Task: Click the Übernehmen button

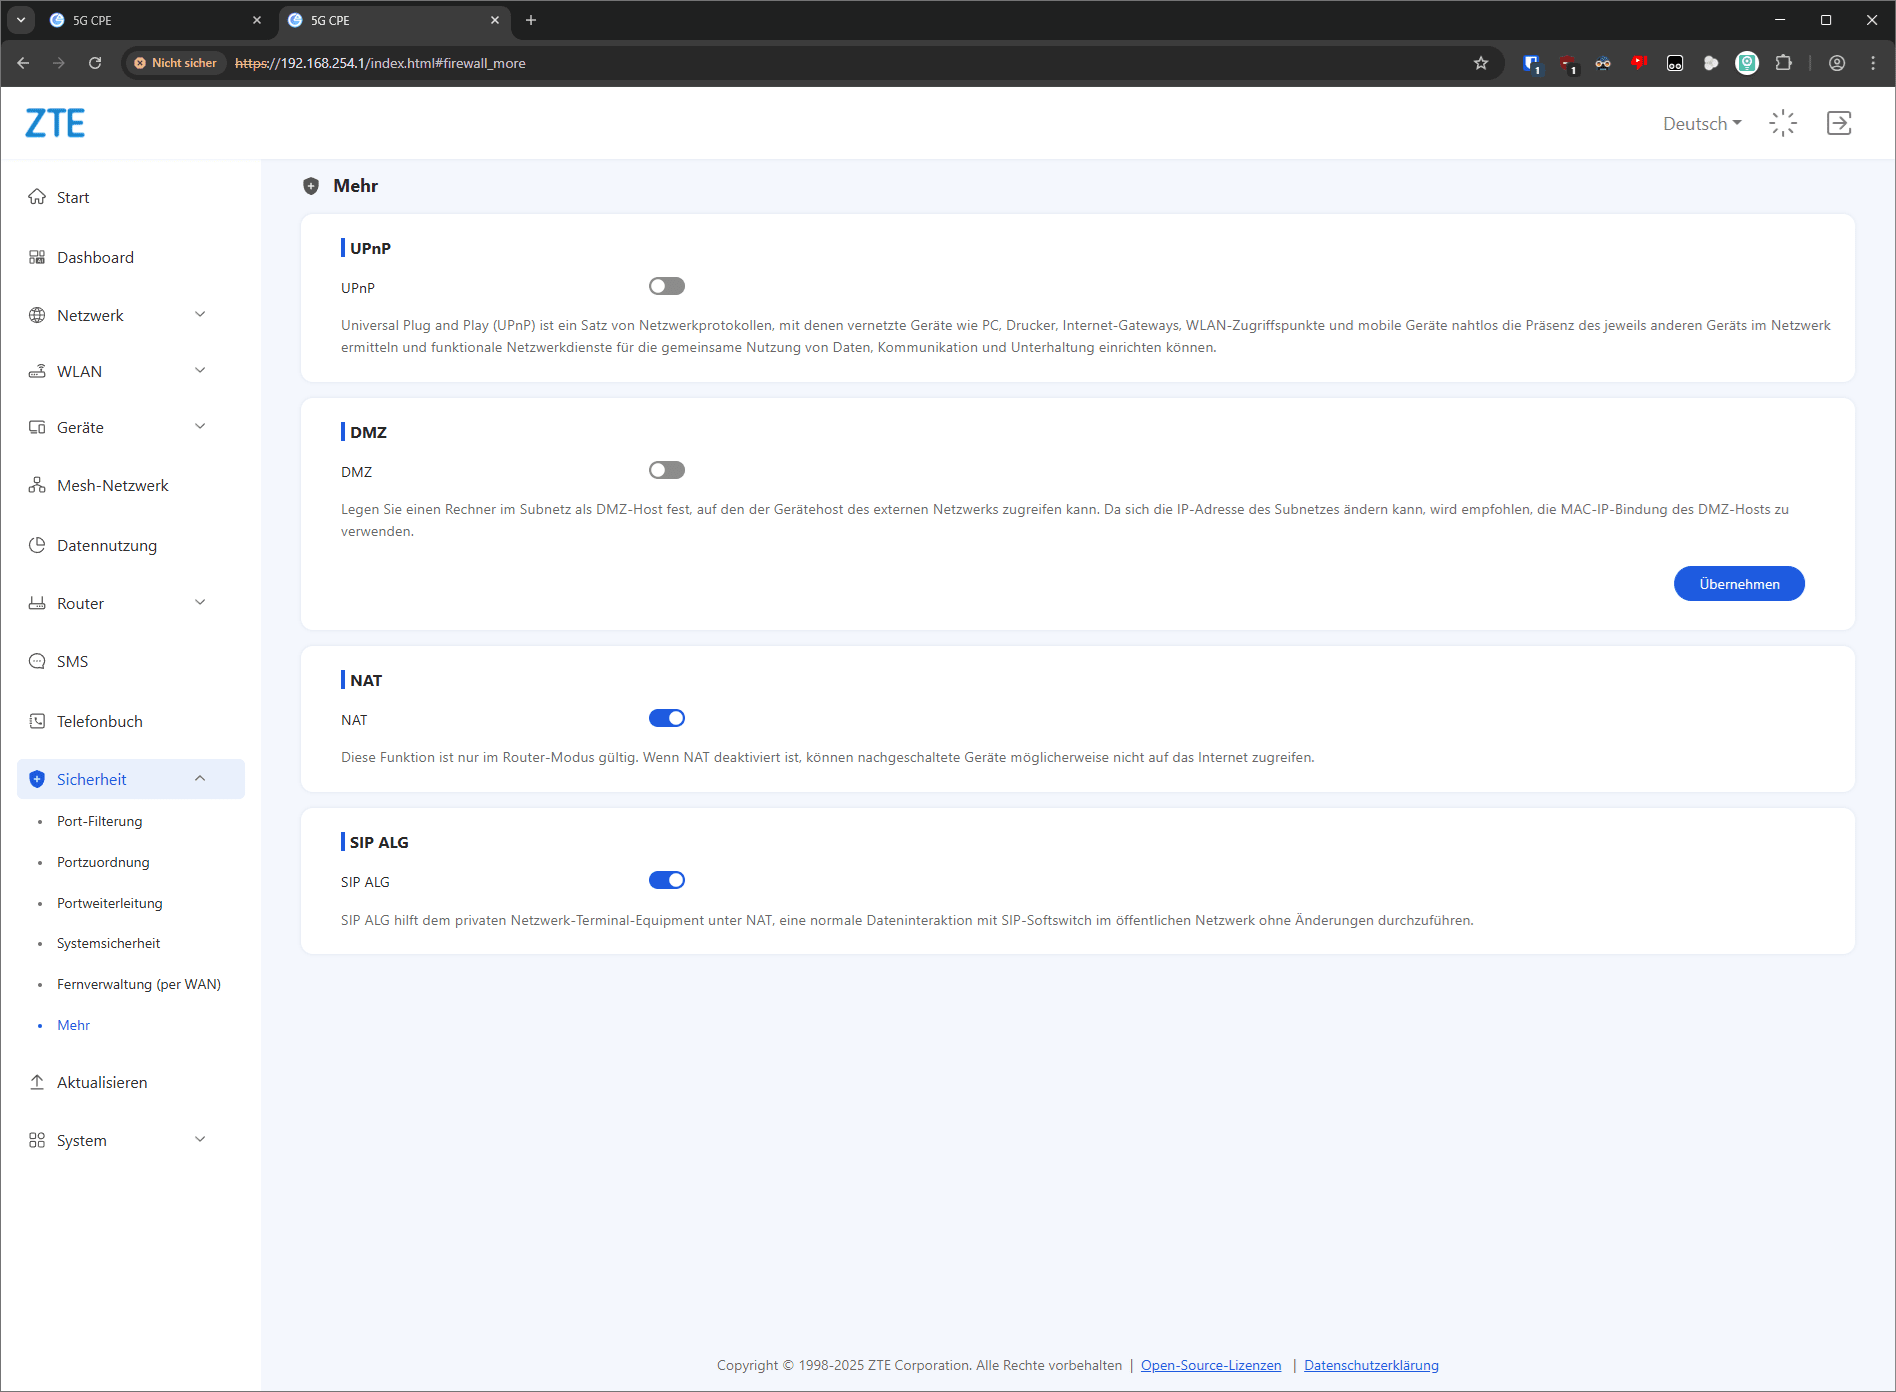Action: [1738, 584]
